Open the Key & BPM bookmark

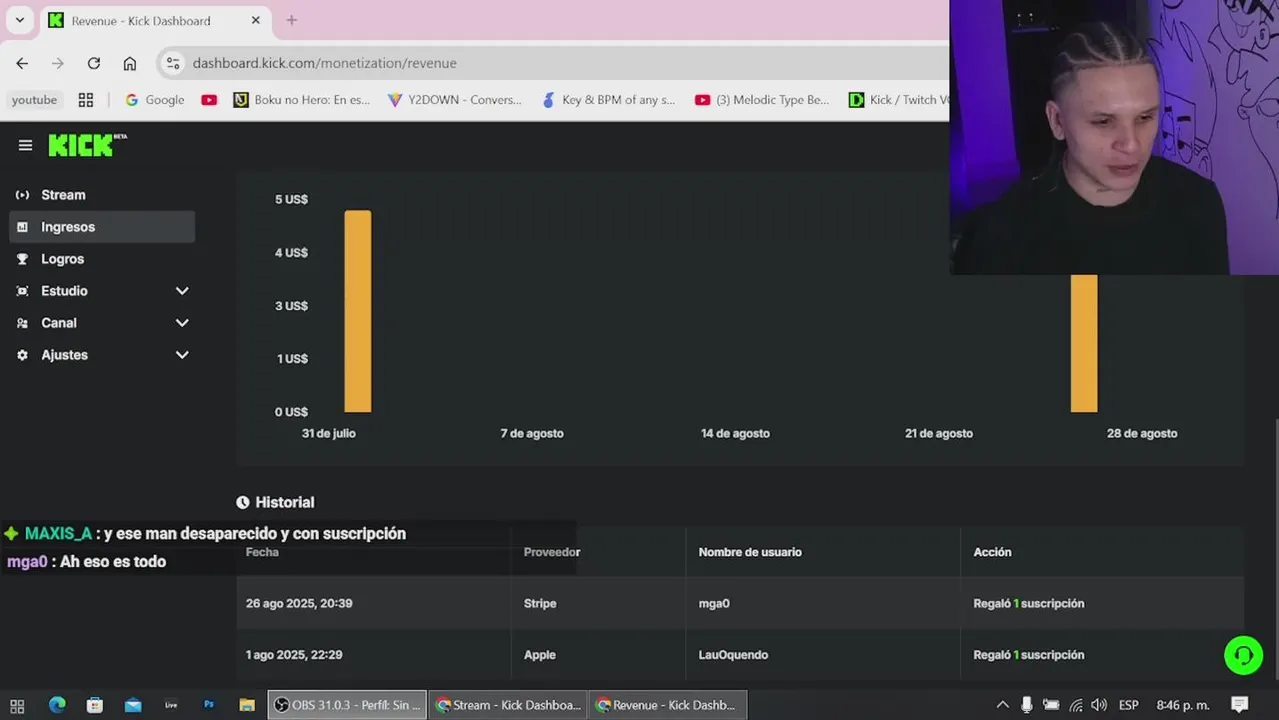point(609,100)
